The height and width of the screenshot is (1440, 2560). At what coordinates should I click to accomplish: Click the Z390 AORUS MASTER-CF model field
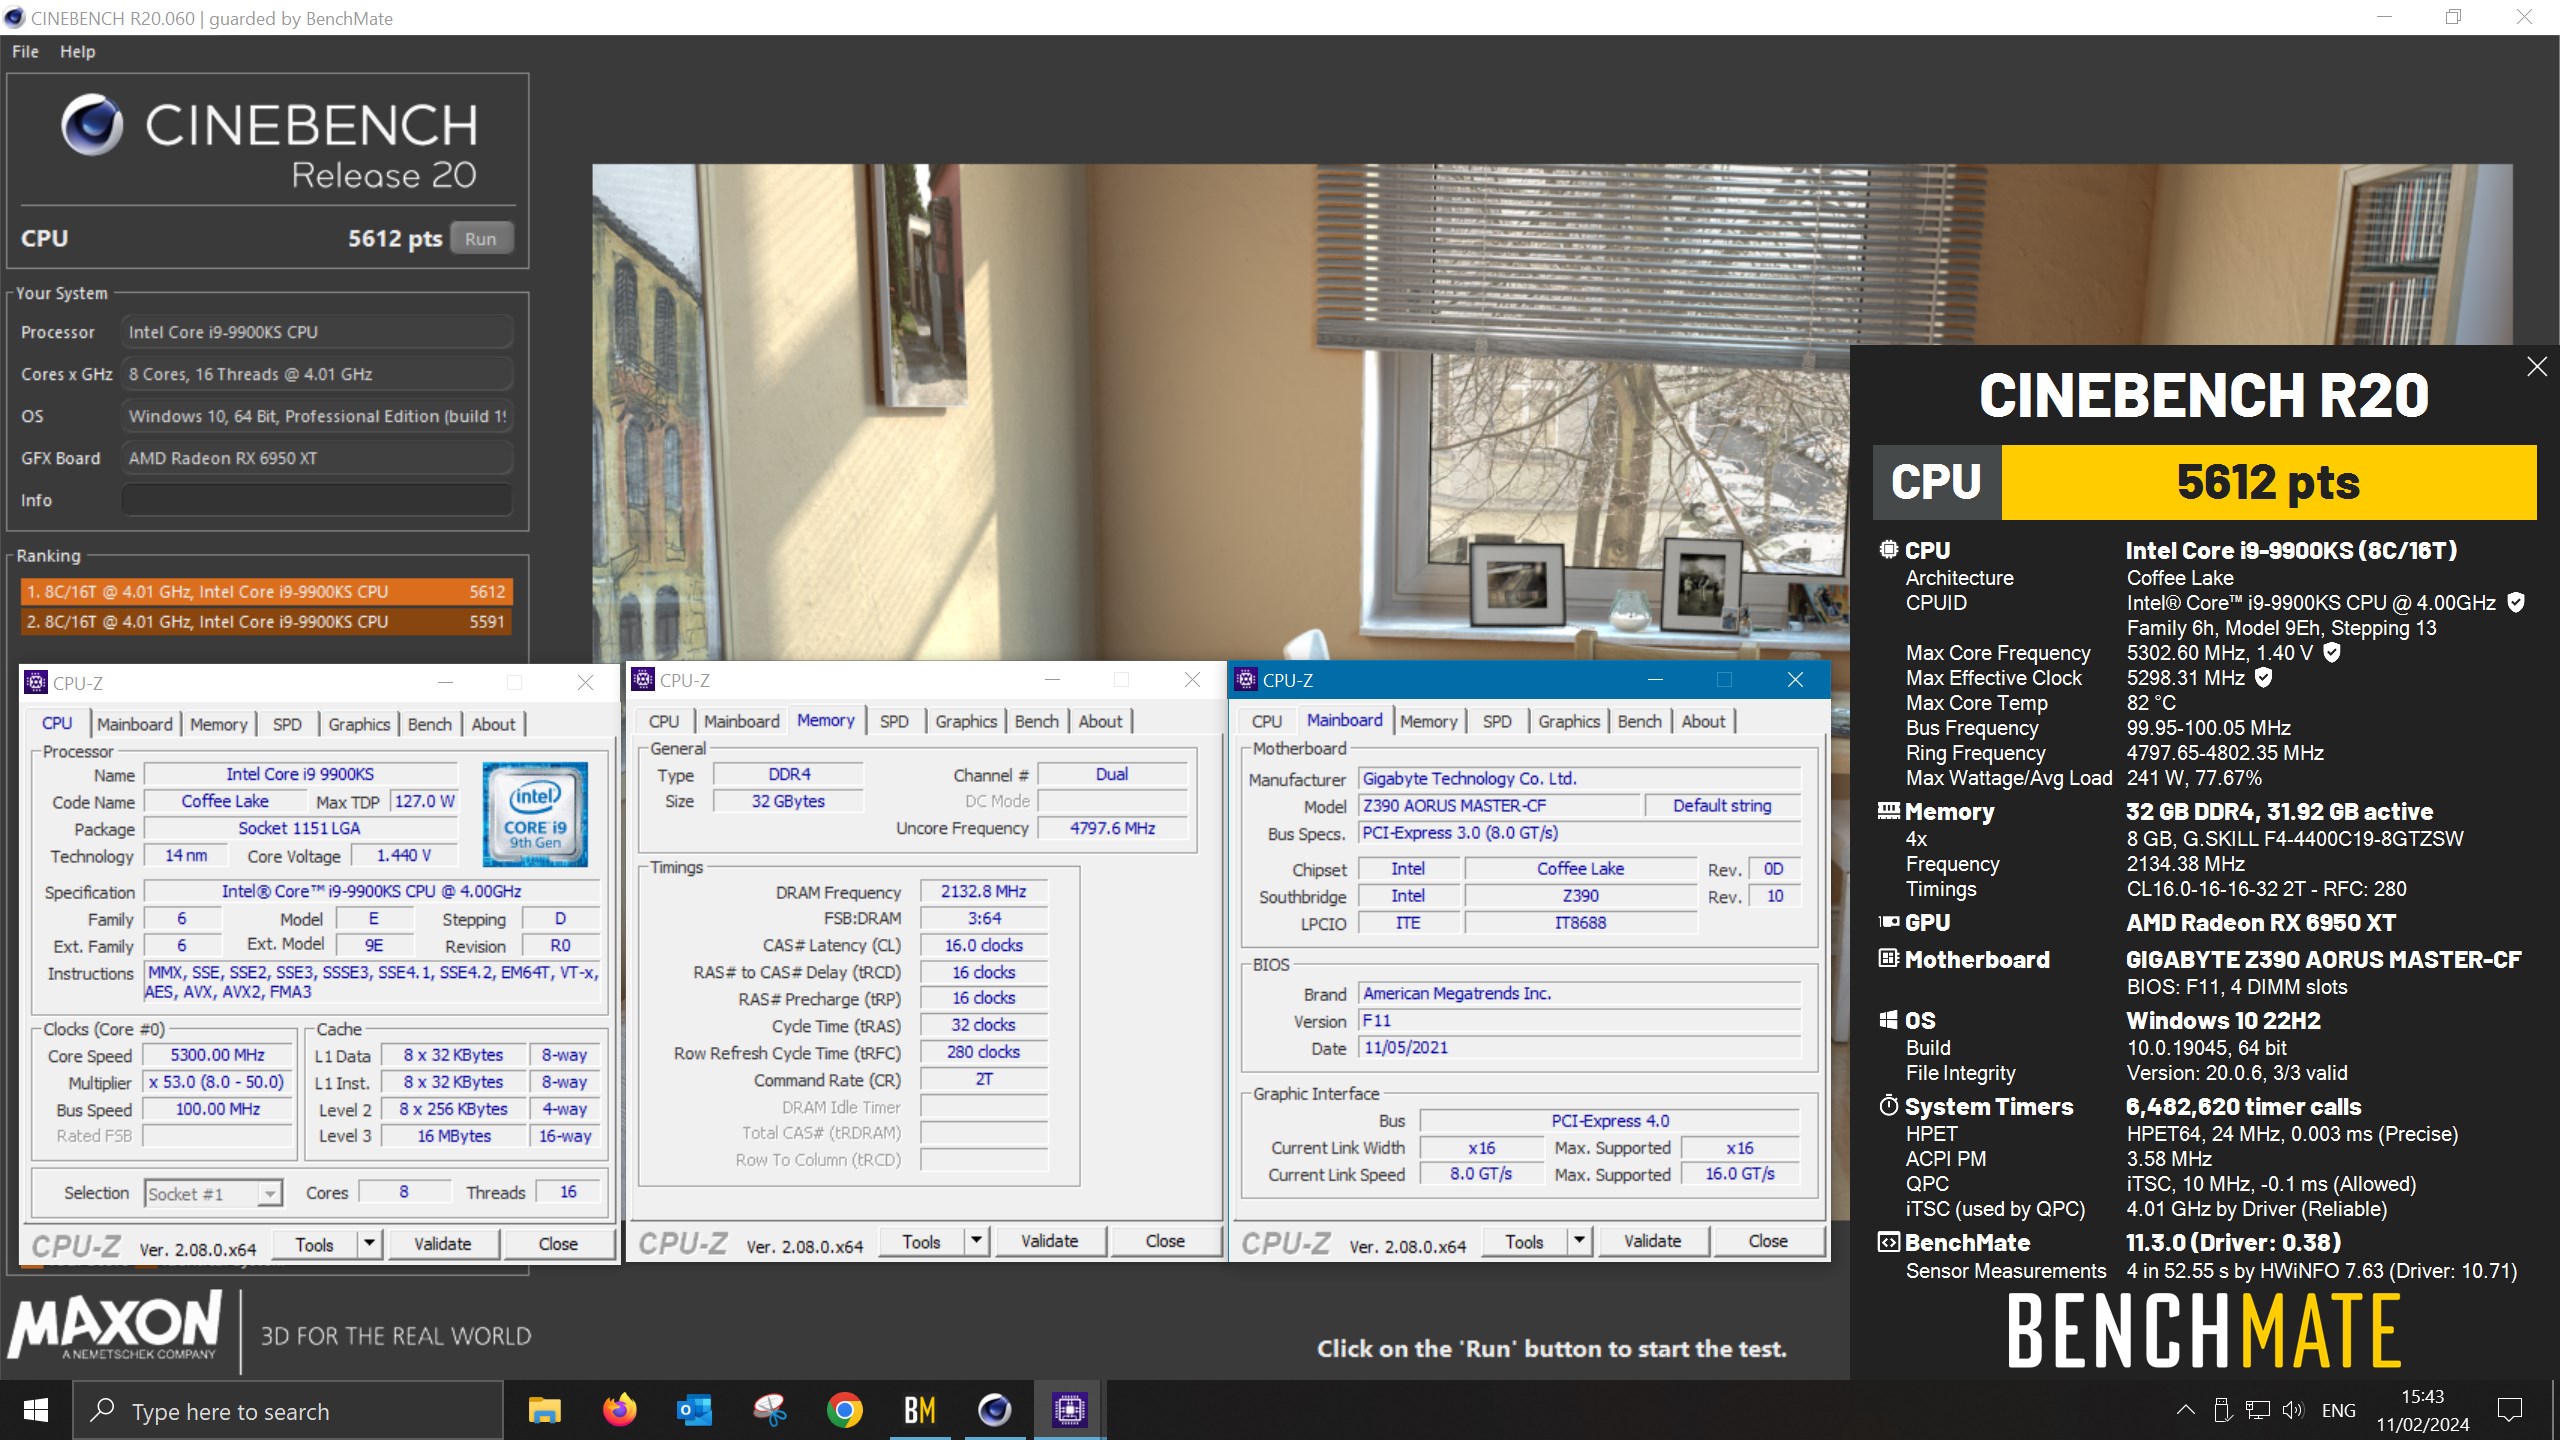pos(1499,806)
